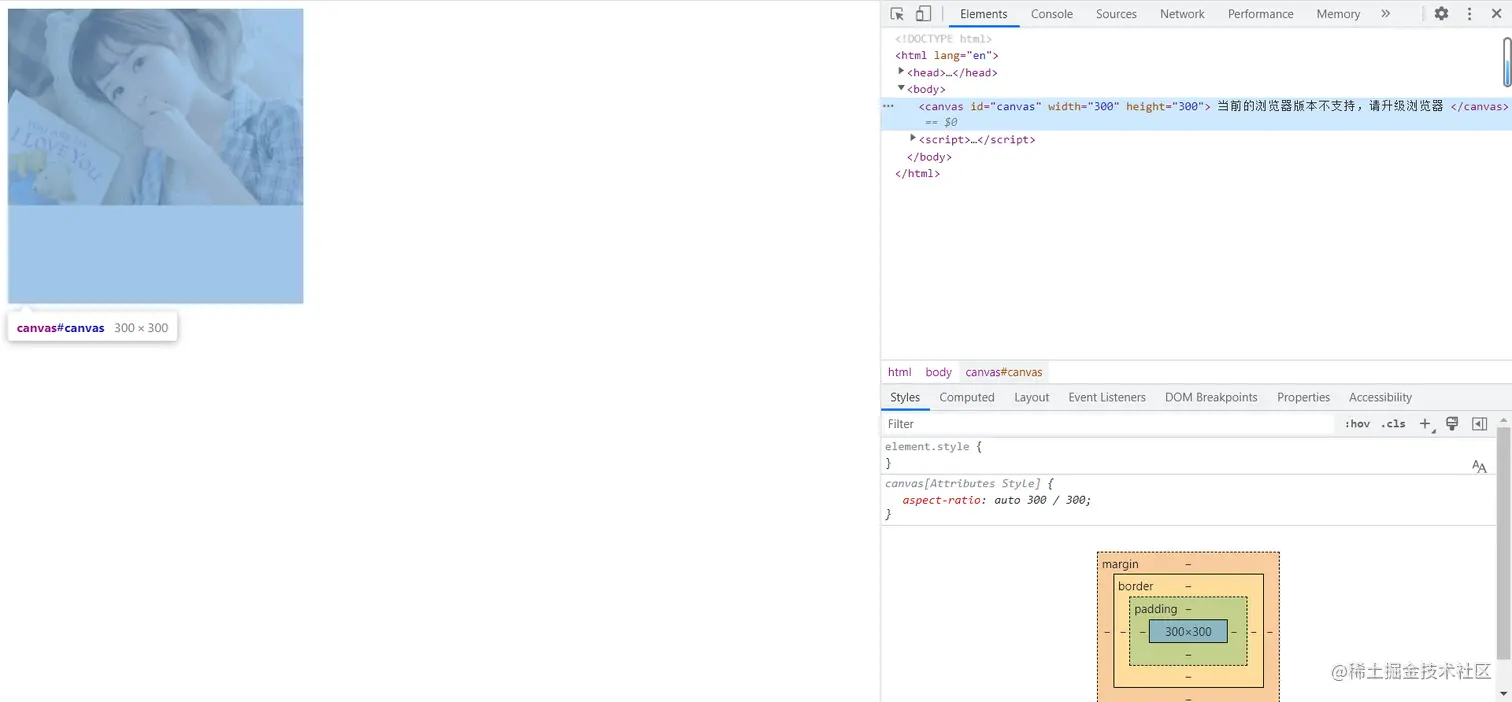Add a new style rule plus icon
The image size is (1512, 702).
[1426, 424]
